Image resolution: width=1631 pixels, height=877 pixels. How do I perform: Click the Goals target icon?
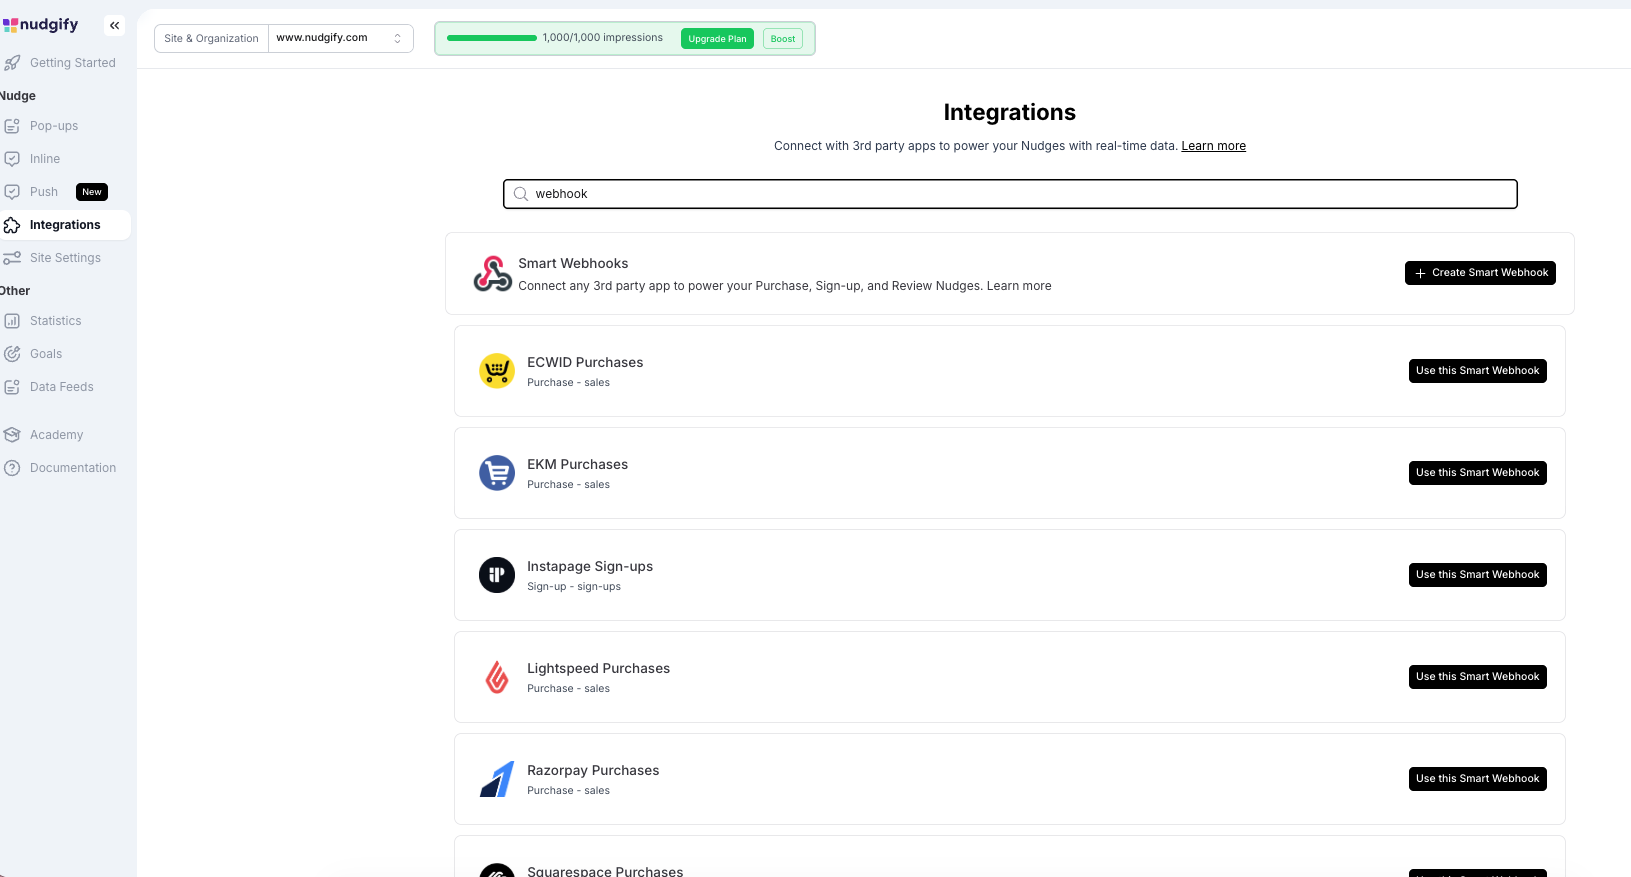click(x=12, y=354)
